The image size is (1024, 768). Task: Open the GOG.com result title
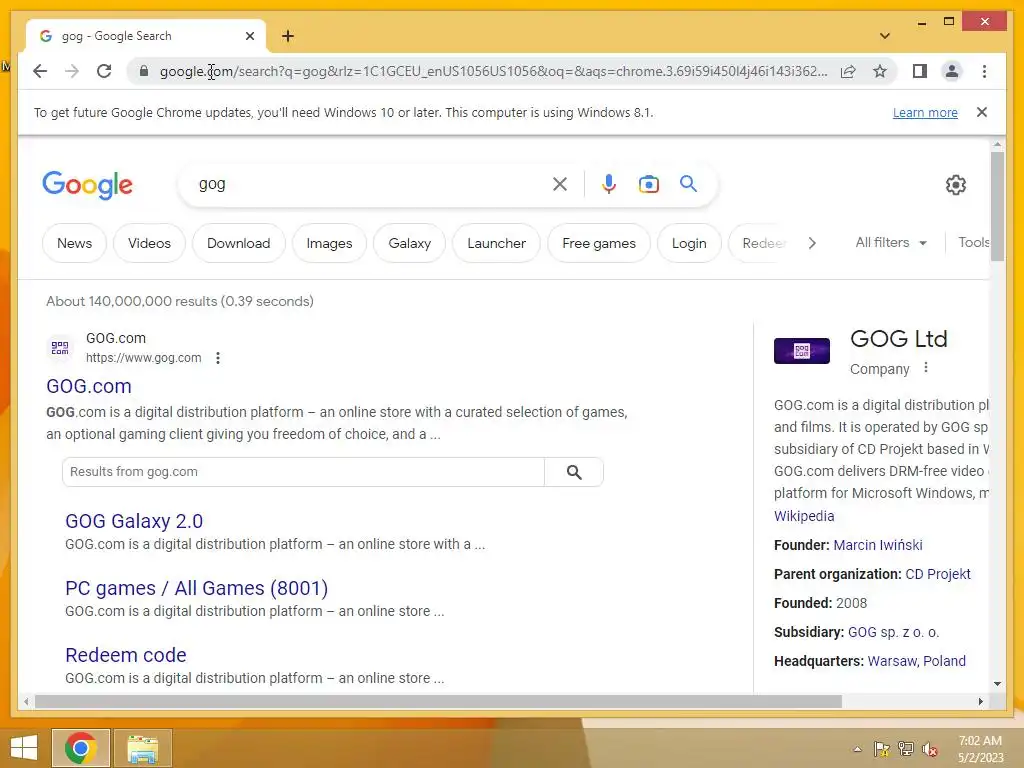tap(89, 386)
